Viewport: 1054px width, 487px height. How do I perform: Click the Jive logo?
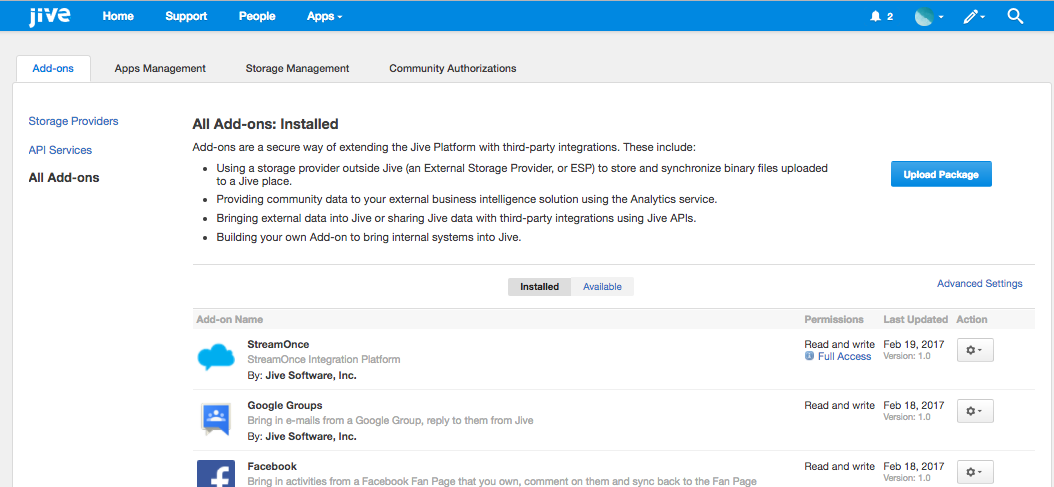pyautogui.click(x=49, y=15)
